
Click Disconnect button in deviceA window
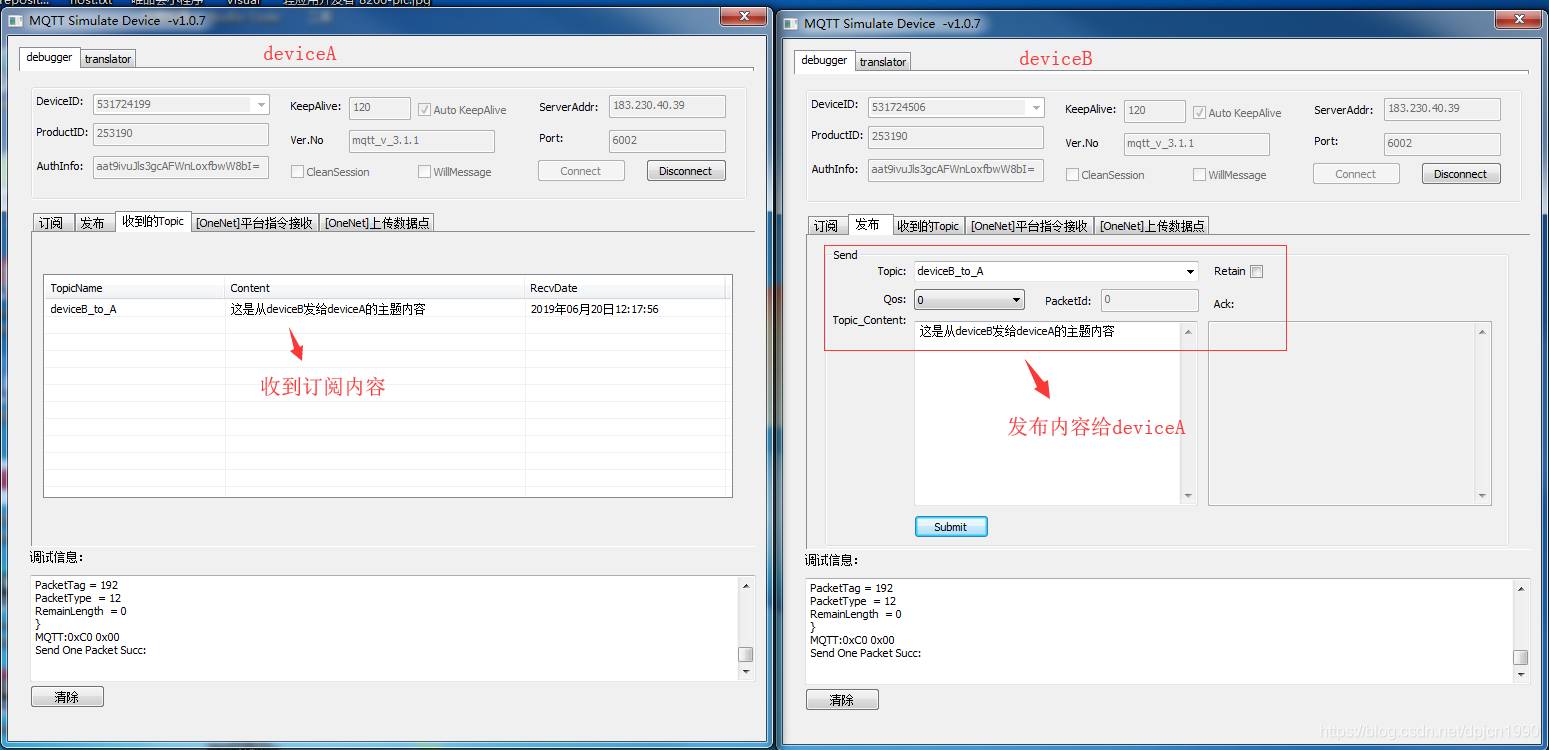686,171
